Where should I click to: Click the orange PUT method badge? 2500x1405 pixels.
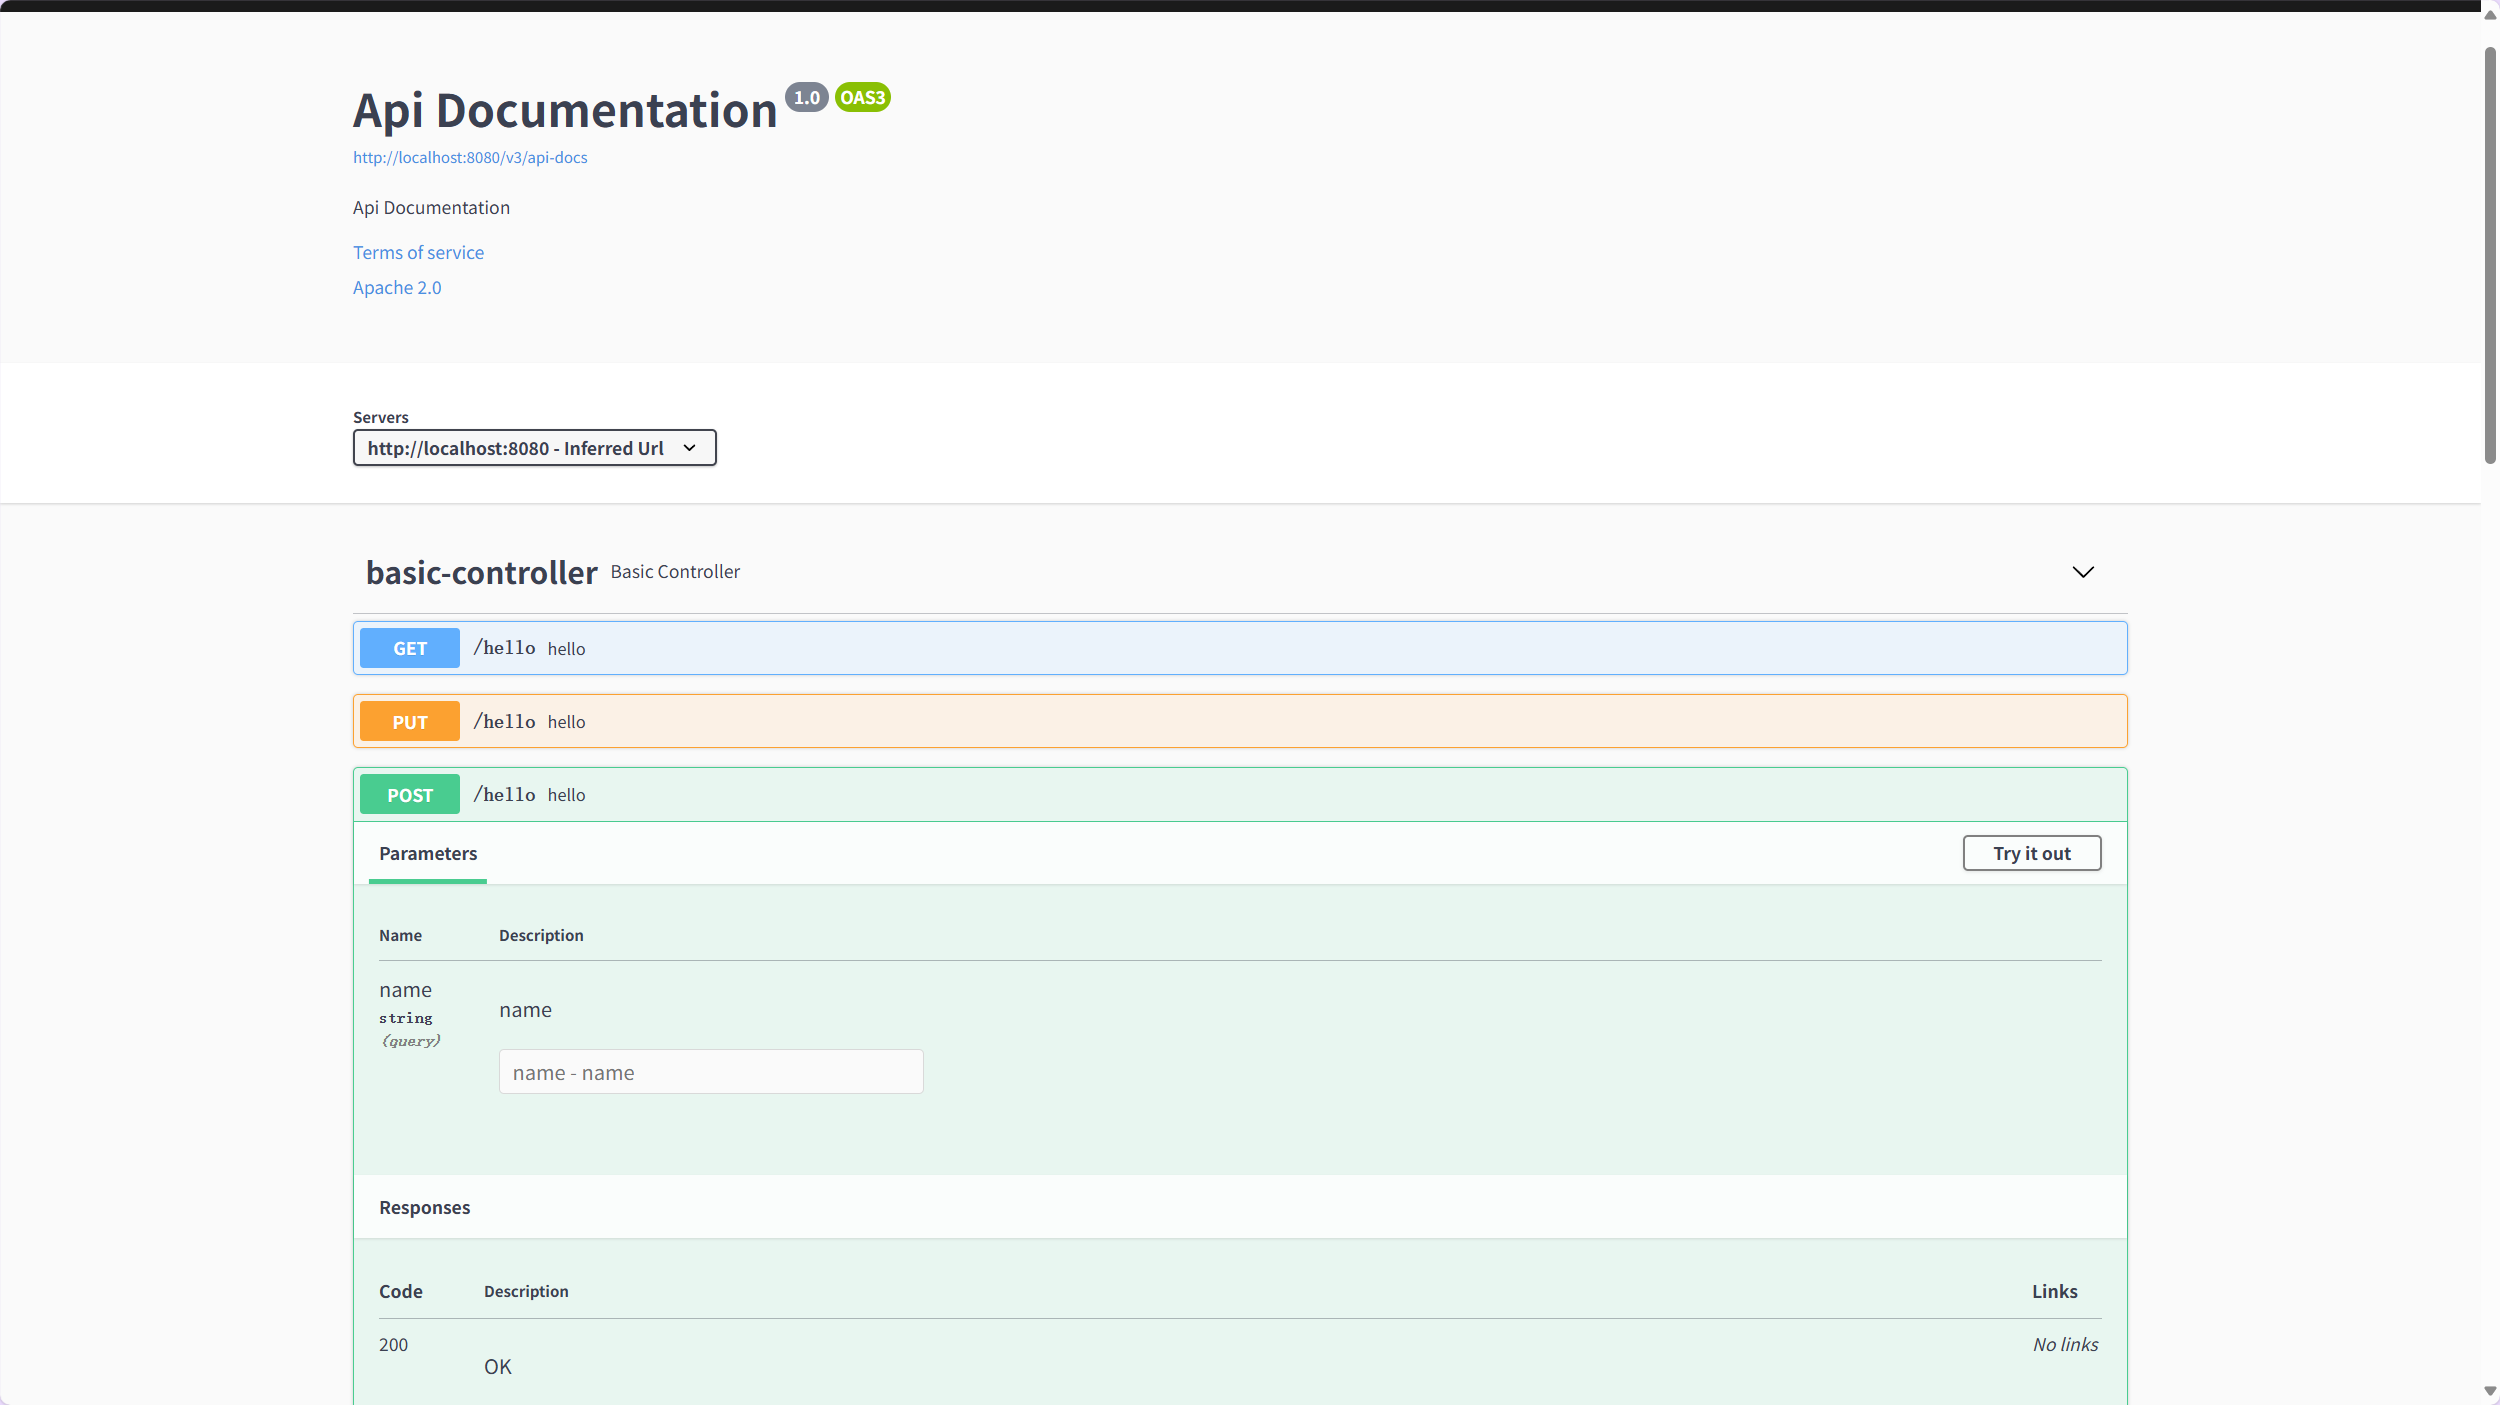tap(410, 721)
